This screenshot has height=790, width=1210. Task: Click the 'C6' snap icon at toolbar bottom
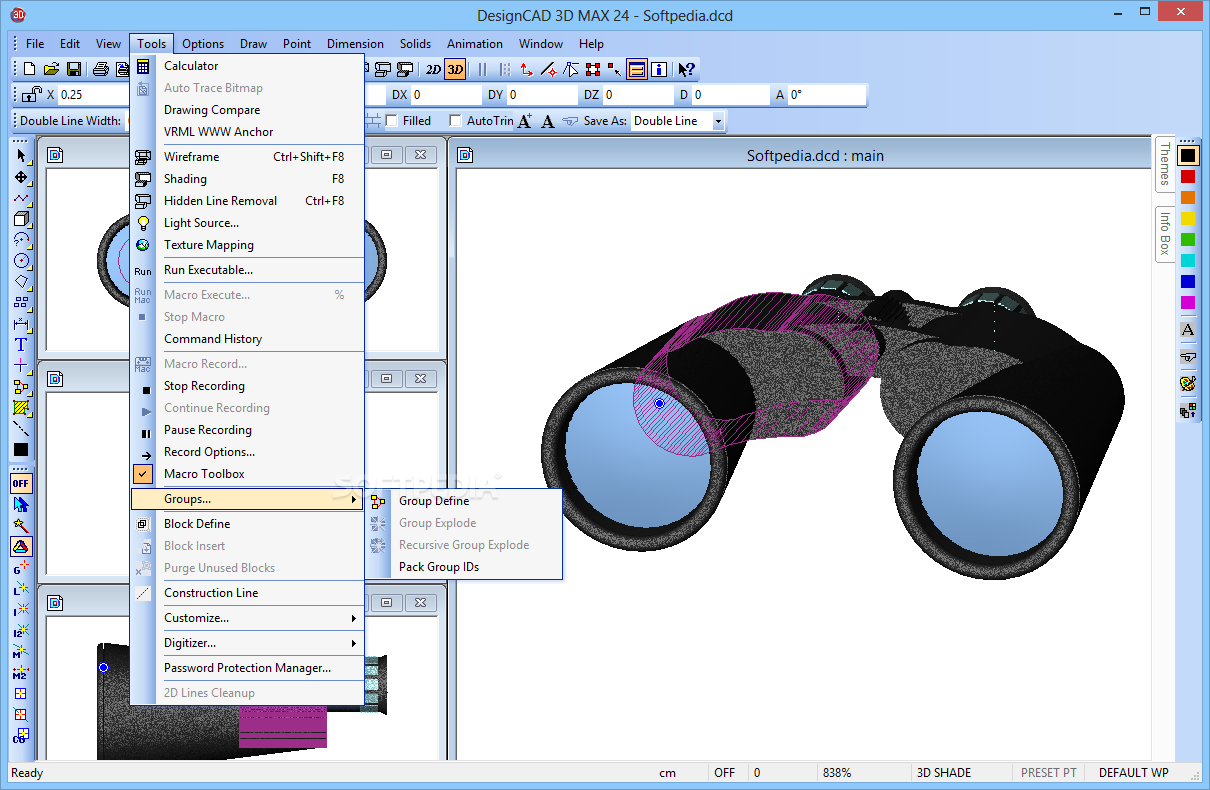click(21, 736)
